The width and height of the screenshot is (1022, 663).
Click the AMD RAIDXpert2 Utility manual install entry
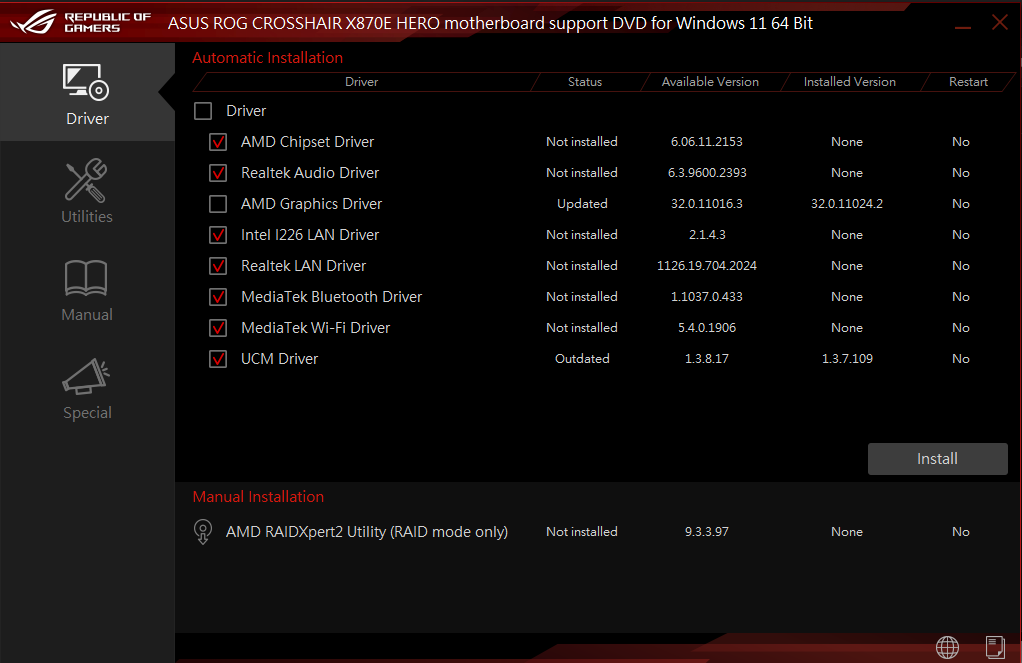pos(366,532)
